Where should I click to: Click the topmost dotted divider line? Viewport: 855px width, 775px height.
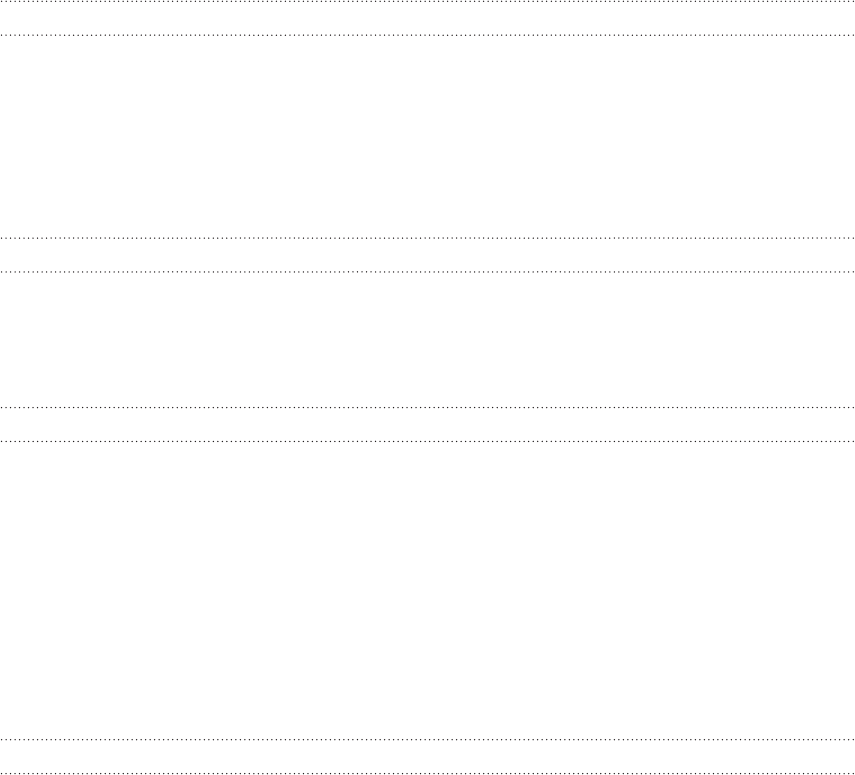(x=428, y=2)
